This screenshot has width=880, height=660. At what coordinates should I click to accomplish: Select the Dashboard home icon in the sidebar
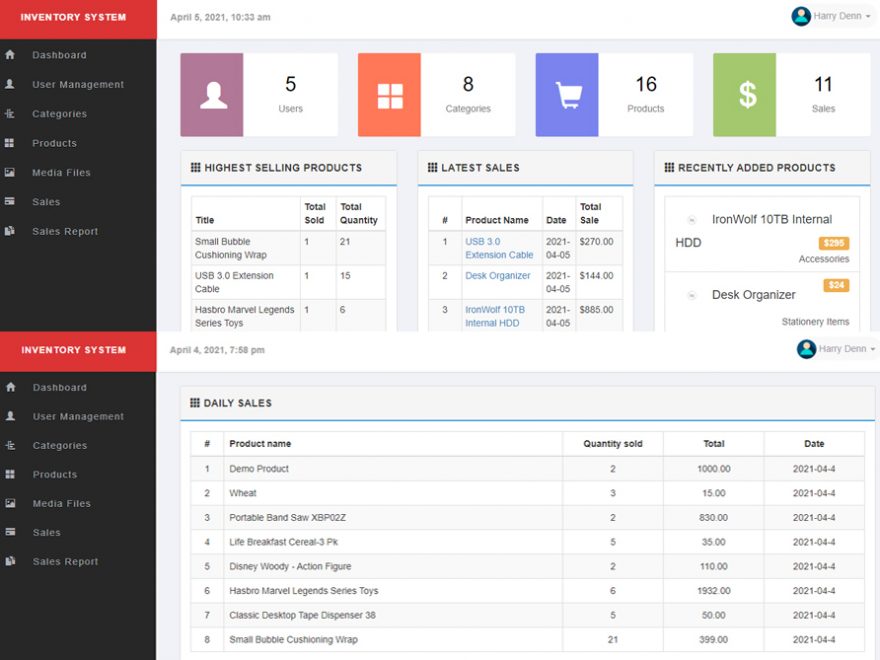(x=12, y=55)
